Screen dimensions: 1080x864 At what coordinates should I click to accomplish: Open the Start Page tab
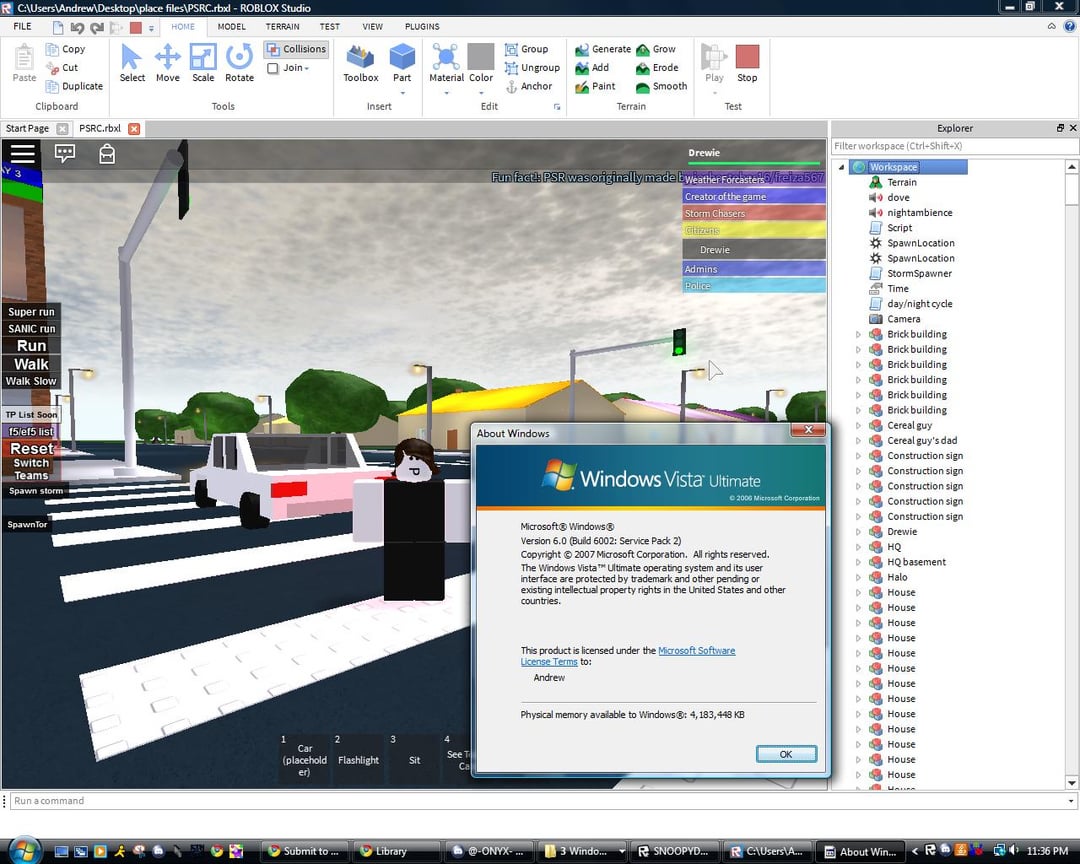[27, 128]
